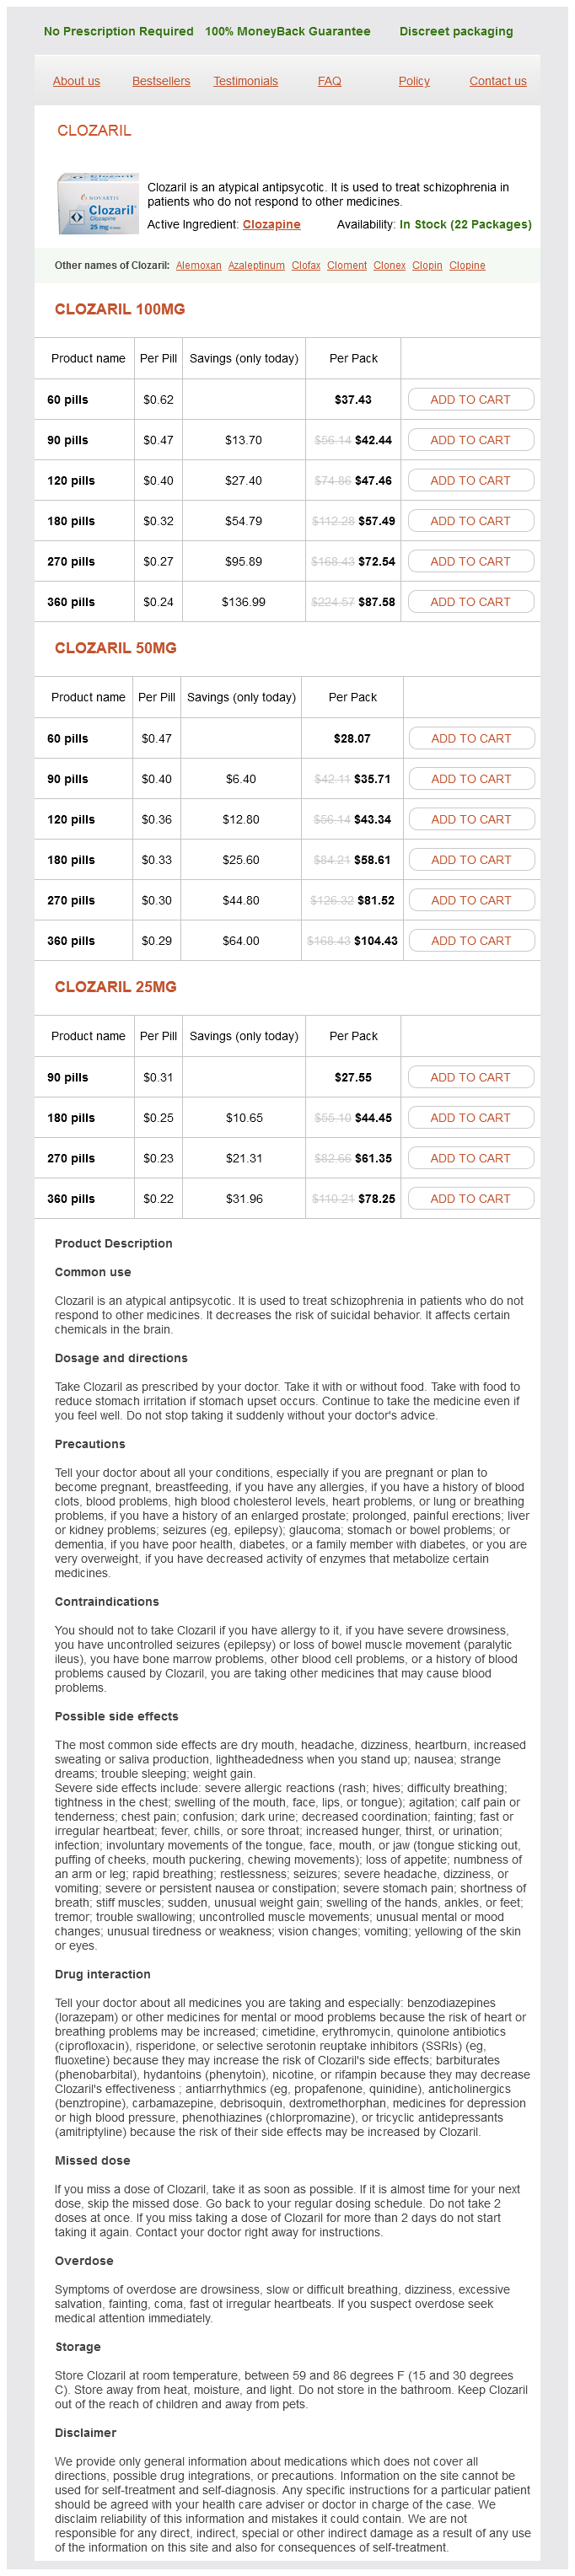
Task: Click the Azaleptinum link
Action: point(256,266)
